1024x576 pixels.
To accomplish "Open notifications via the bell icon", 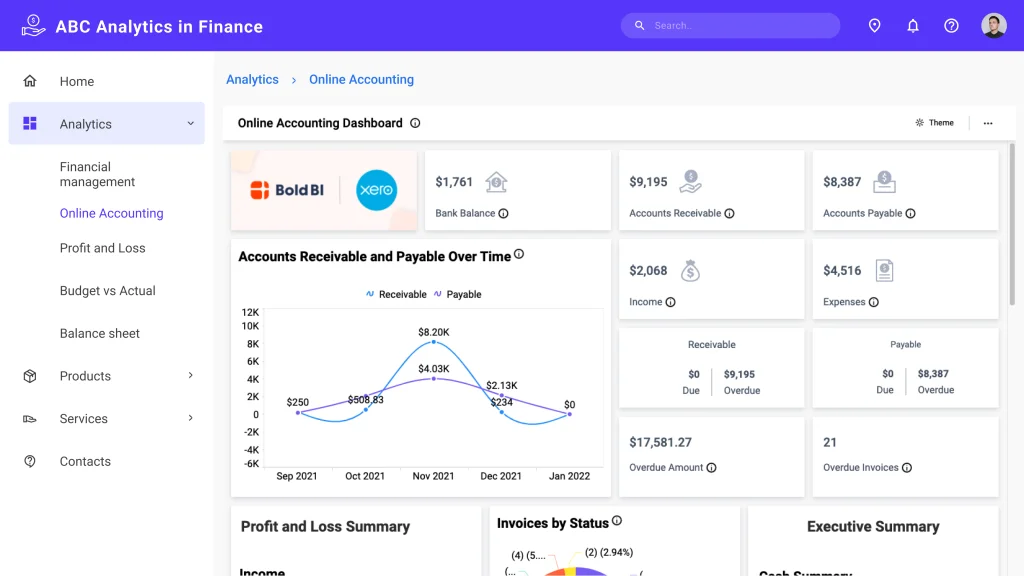I will (x=913, y=25).
